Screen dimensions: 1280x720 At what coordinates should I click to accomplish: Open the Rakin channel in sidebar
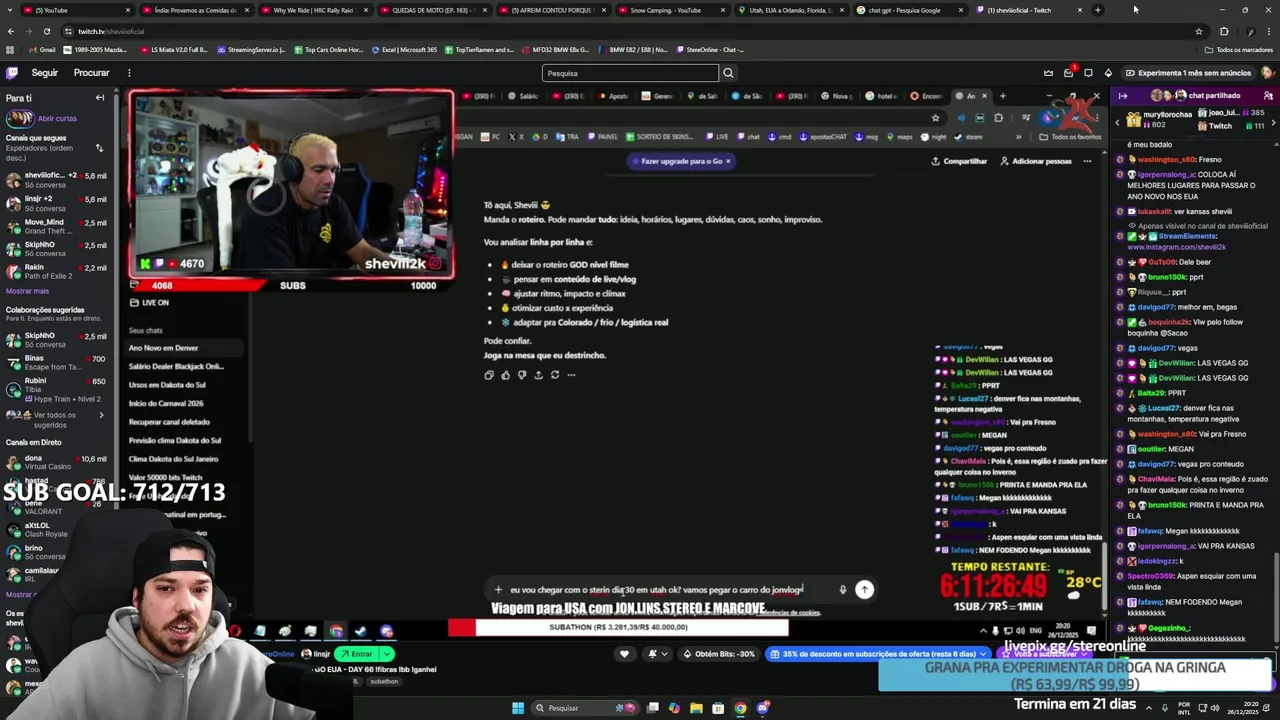pos(55,272)
